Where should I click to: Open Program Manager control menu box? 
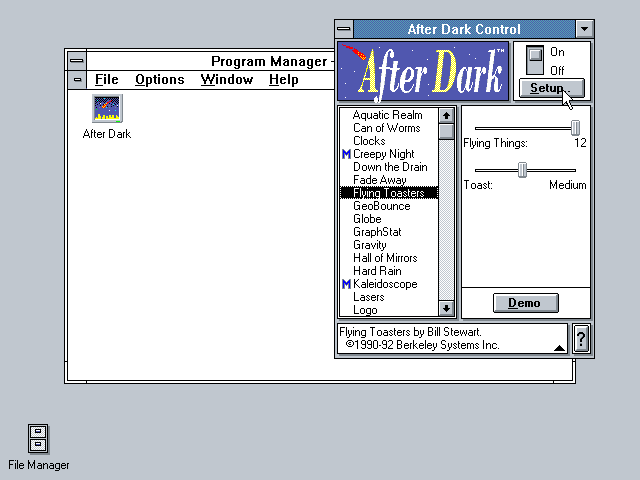tap(77, 61)
